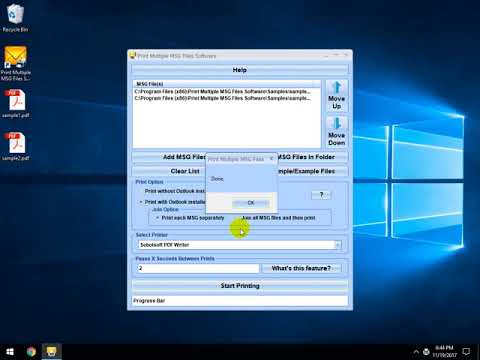The height and width of the screenshot is (360, 480).
Task: Click the pause seconds input field
Action: tap(198, 268)
